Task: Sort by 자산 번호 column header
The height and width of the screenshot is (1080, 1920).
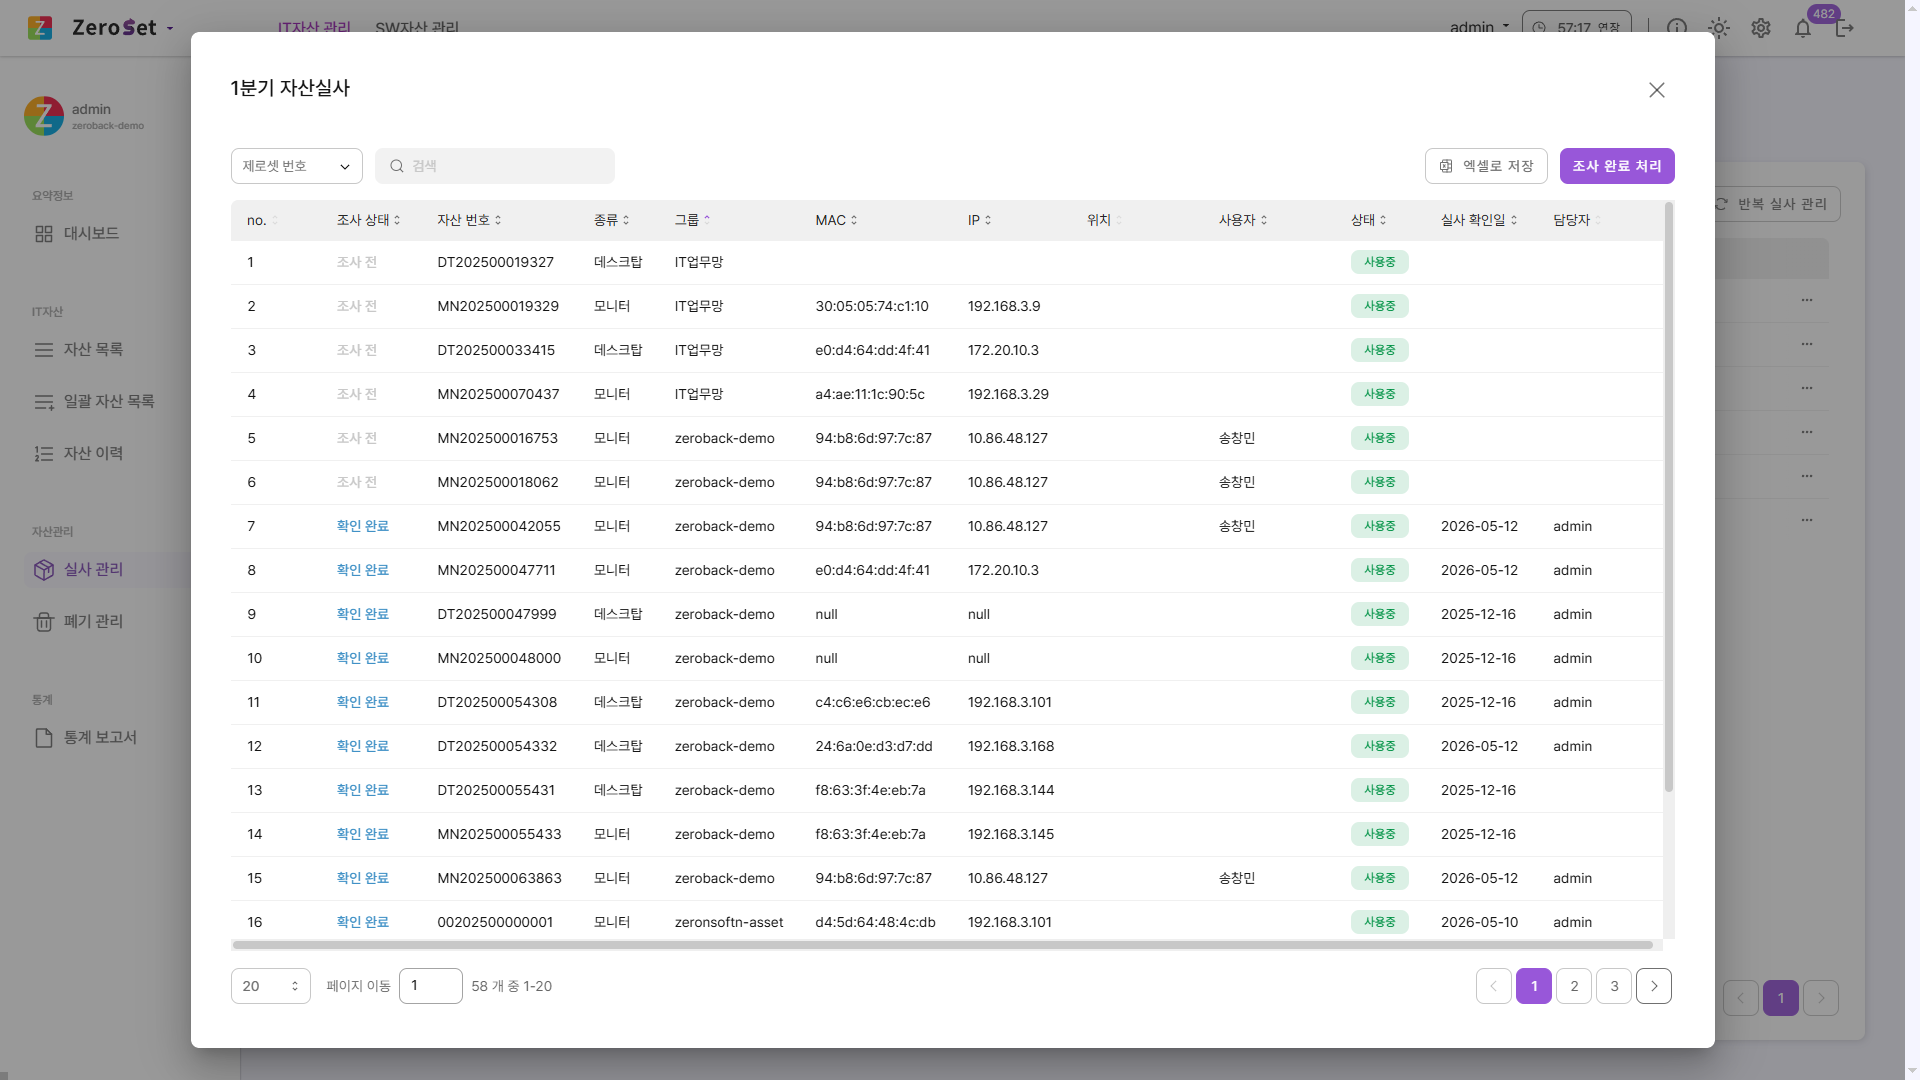Action: click(469, 220)
